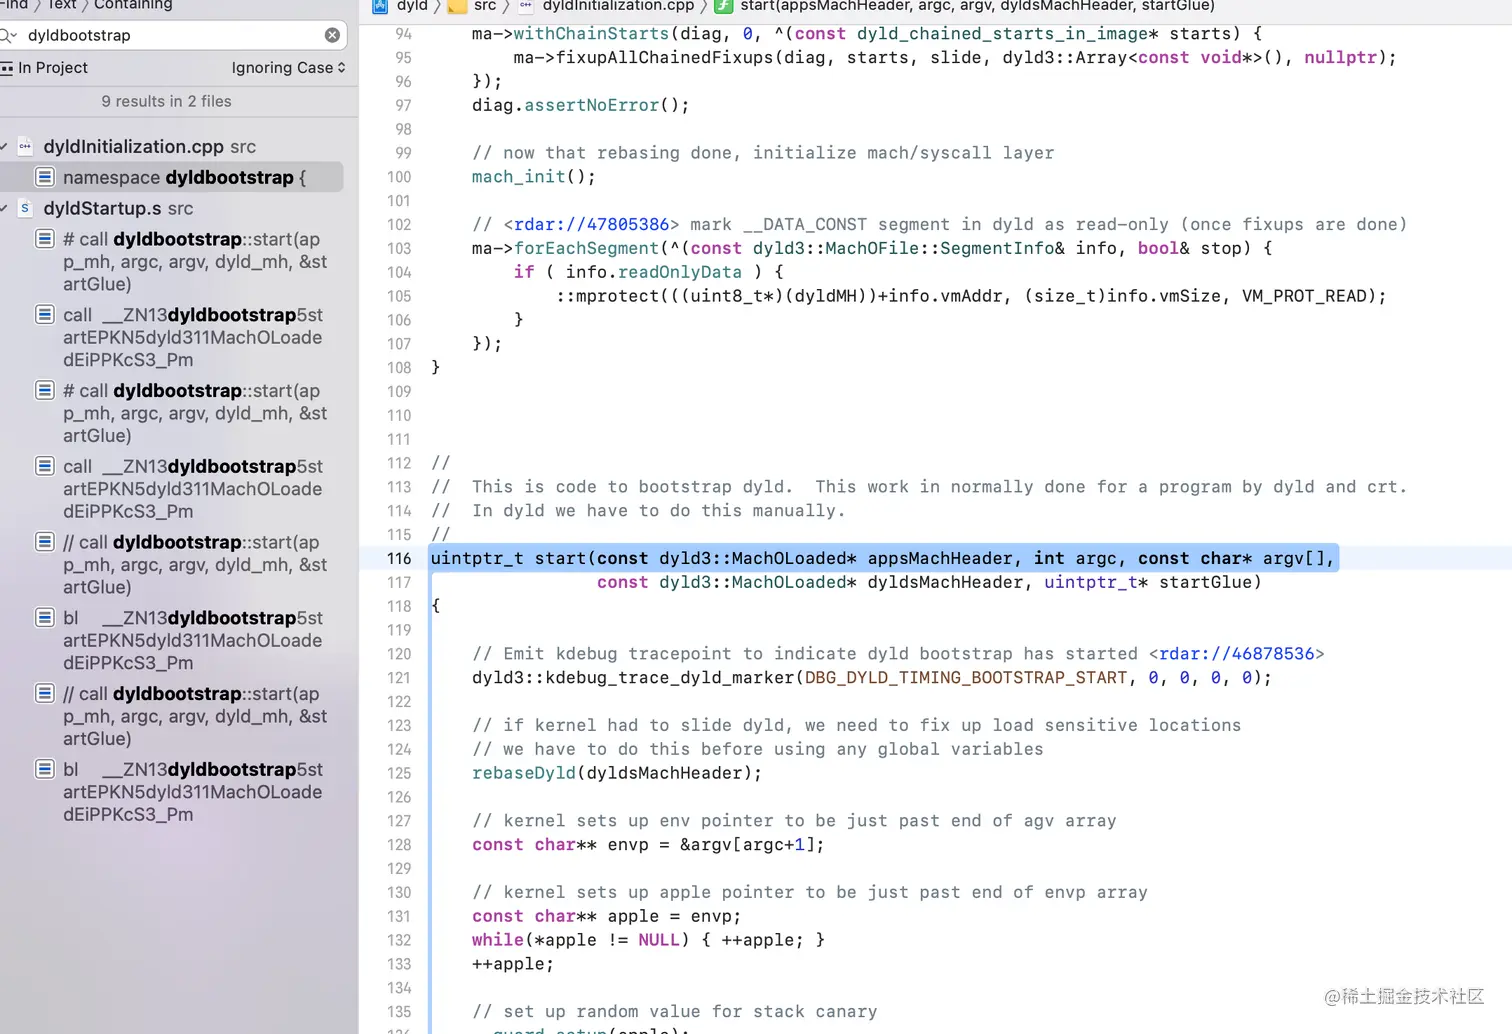
Task: Click the src folder icon in the jump bar
Action: click(457, 6)
